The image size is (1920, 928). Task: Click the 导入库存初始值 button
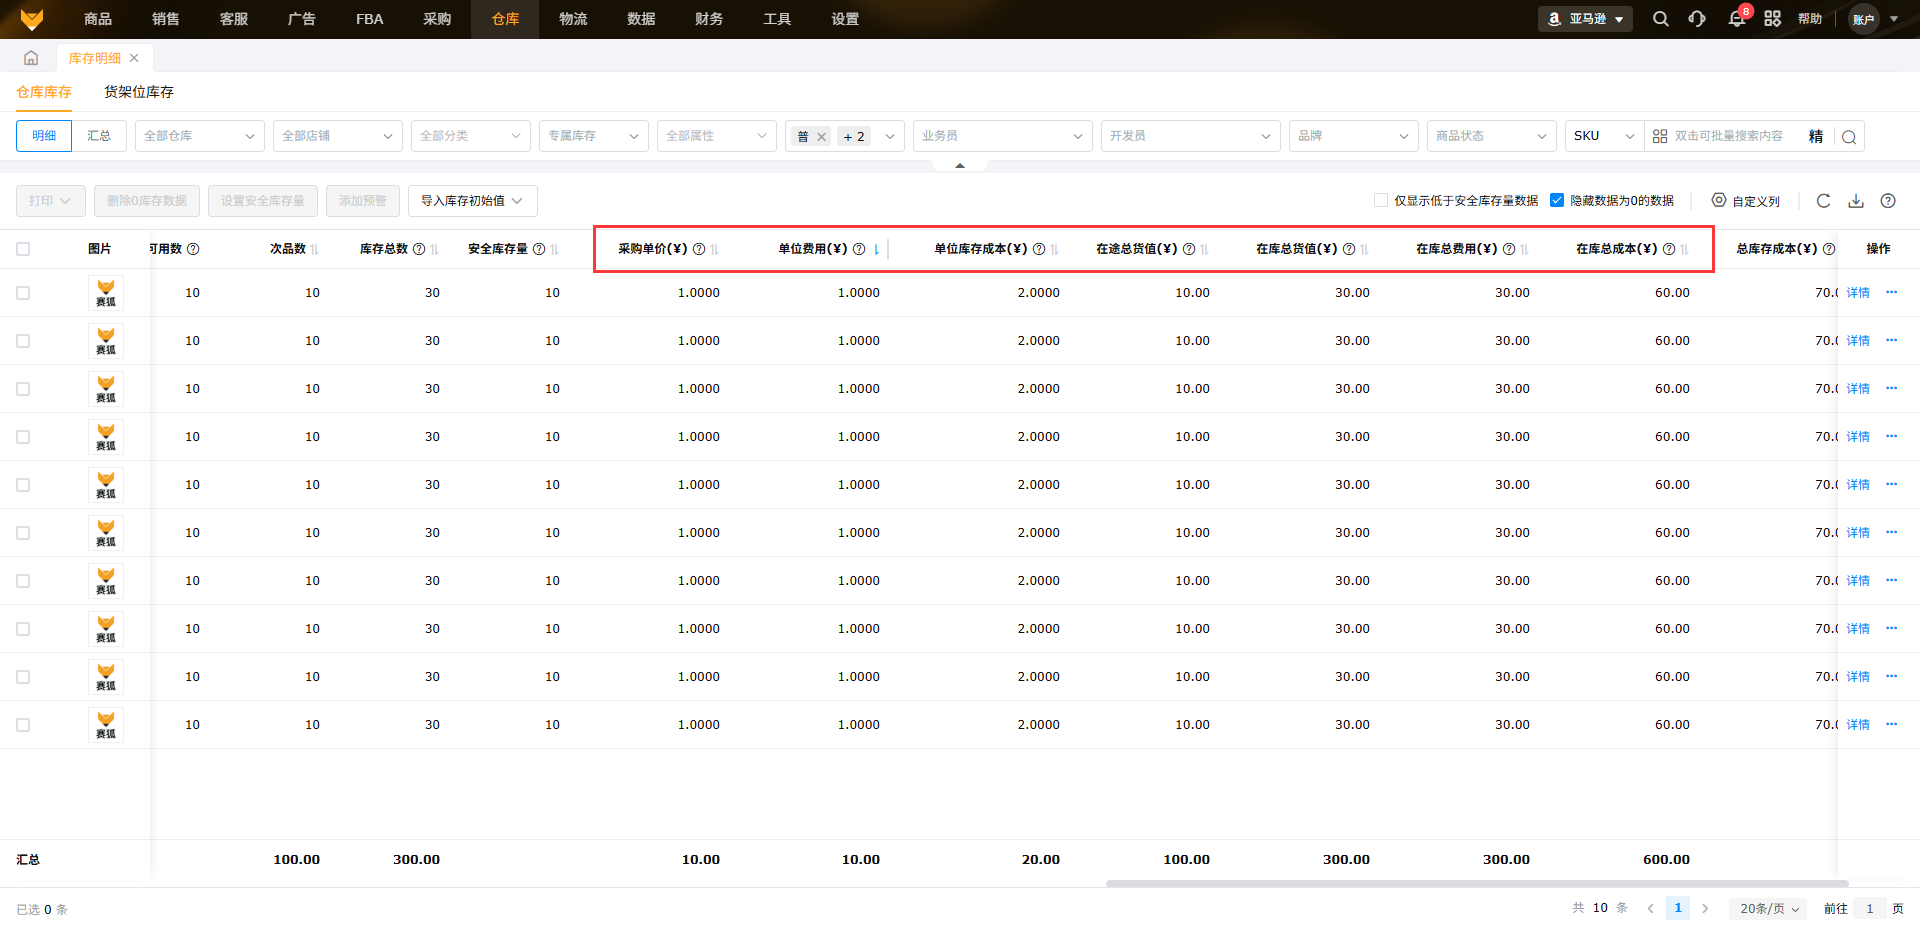[472, 201]
